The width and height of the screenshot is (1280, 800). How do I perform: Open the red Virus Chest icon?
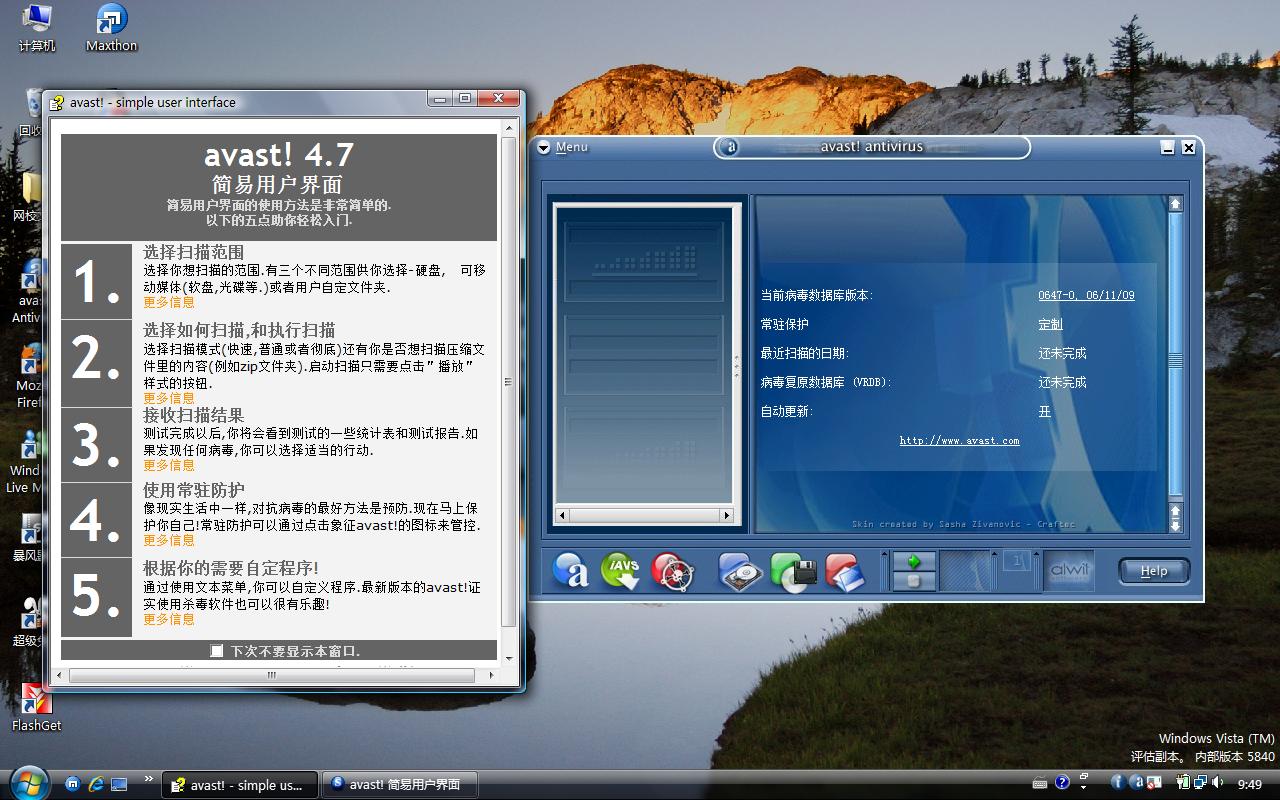click(x=672, y=572)
